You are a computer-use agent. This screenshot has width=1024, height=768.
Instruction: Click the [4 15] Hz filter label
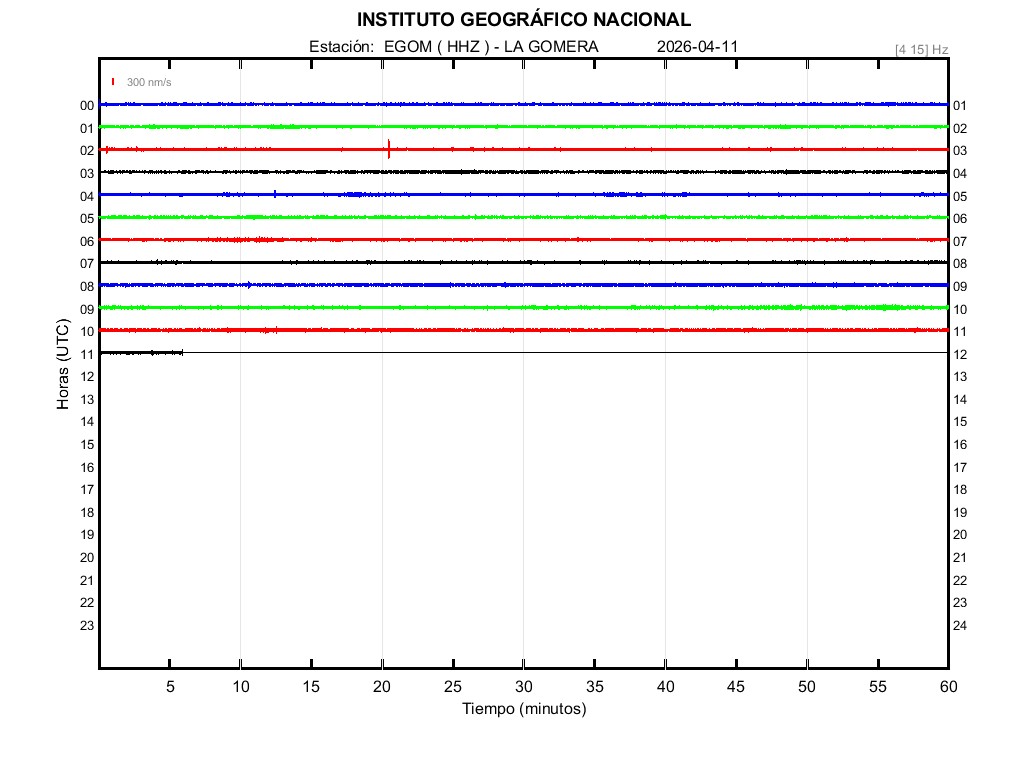(x=921, y=49)
